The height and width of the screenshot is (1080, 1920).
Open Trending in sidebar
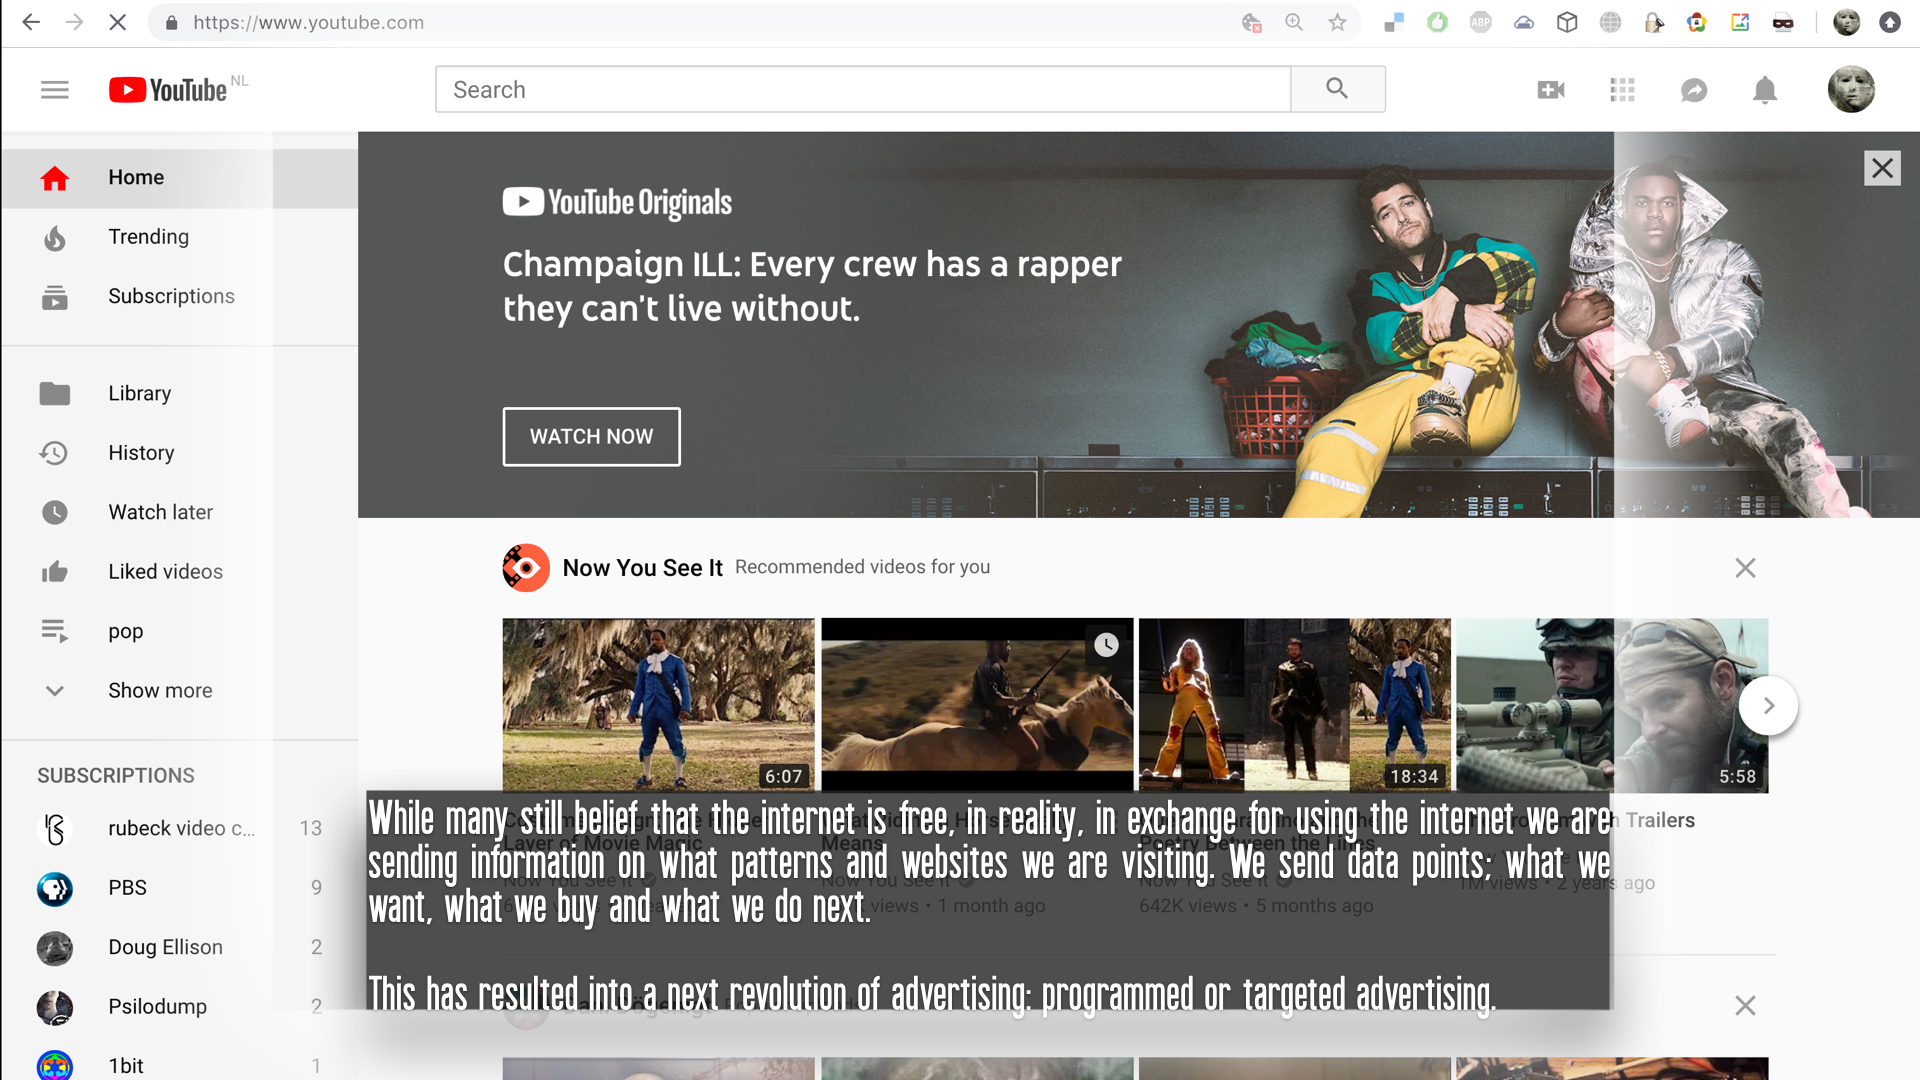(180, 237)
